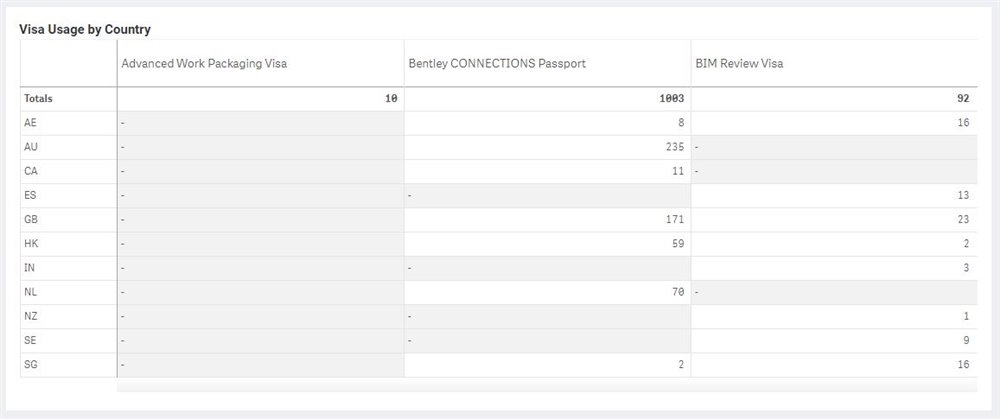Select the NL country row label
1000x419 pixels.
tap(30, 293)
